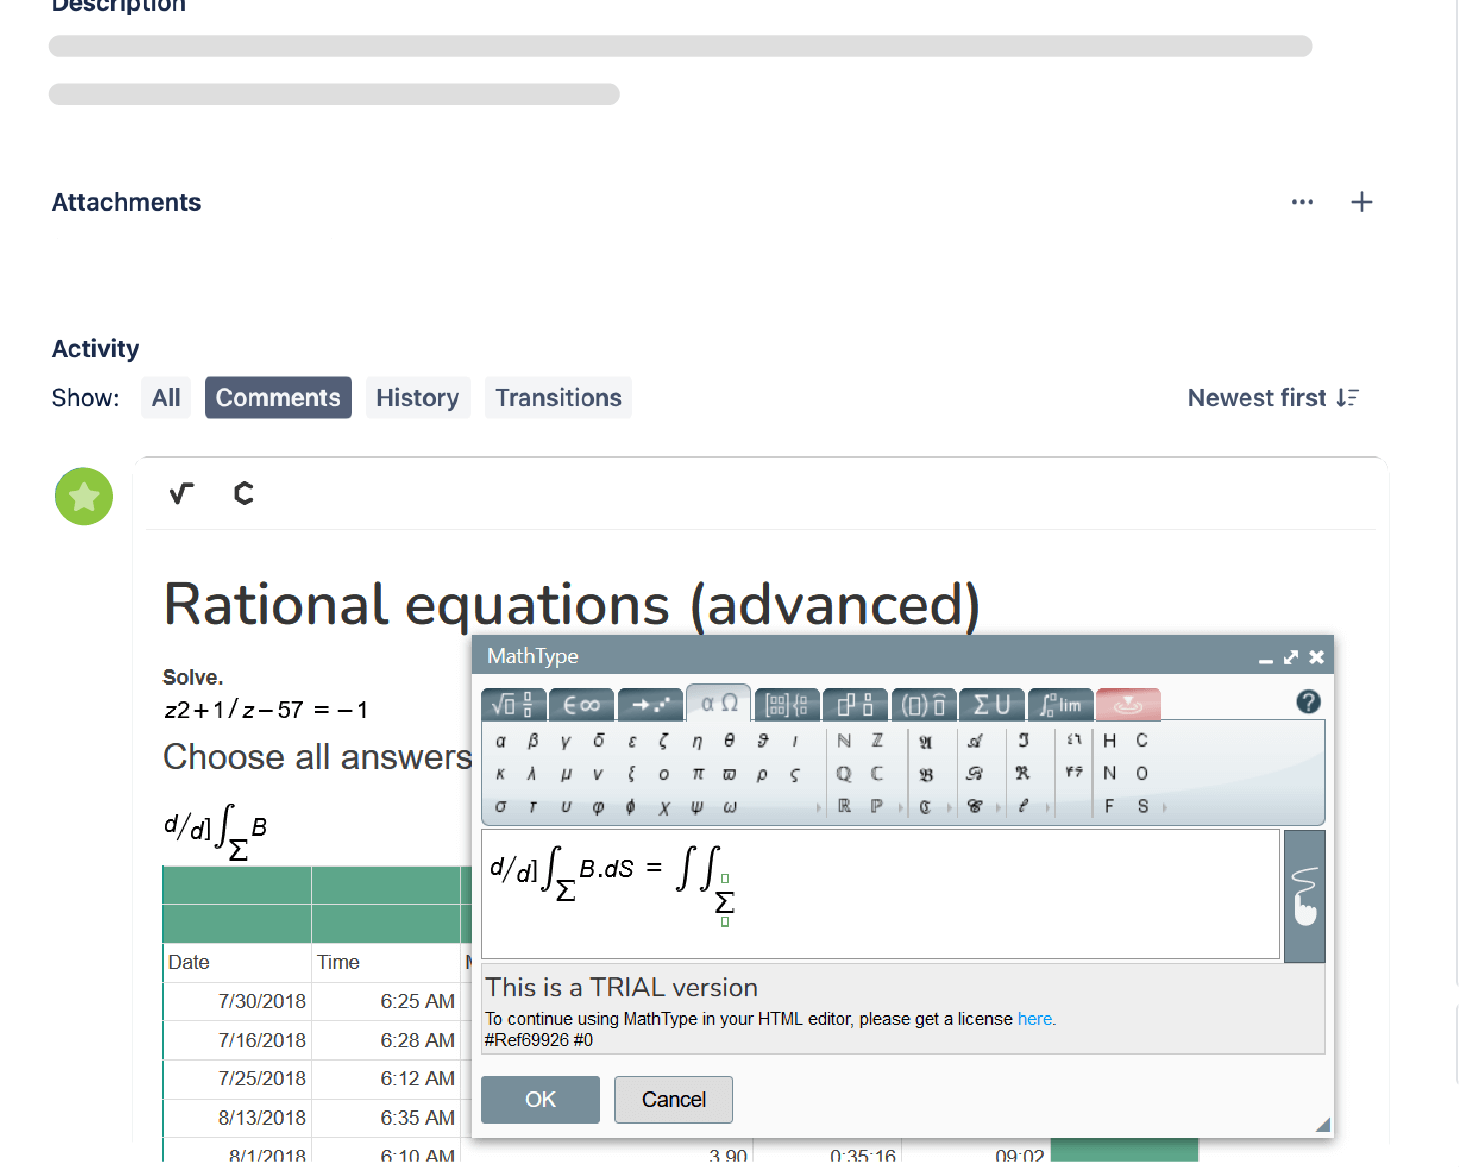Open the summation ΣU symbol palette
The image size is (1459, 1167).
pos(992,704)
